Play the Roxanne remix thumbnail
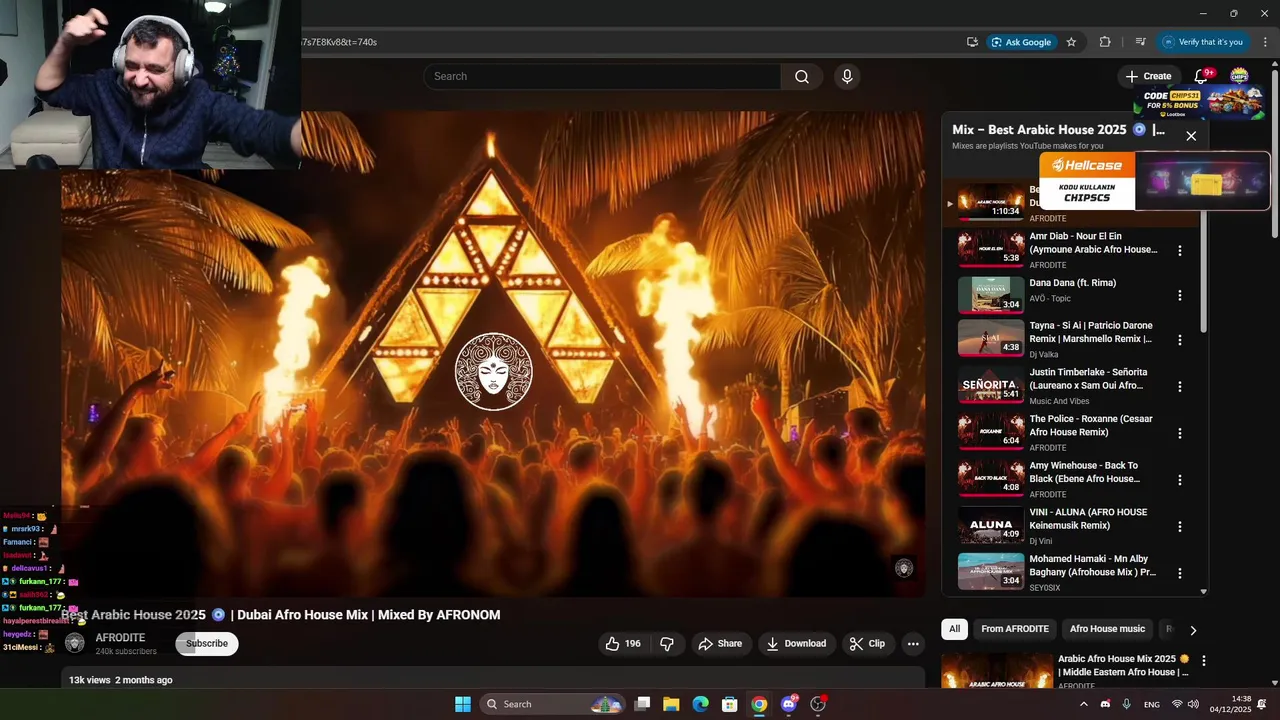Viewport: 1280px width, 720px height. [991, 433]
